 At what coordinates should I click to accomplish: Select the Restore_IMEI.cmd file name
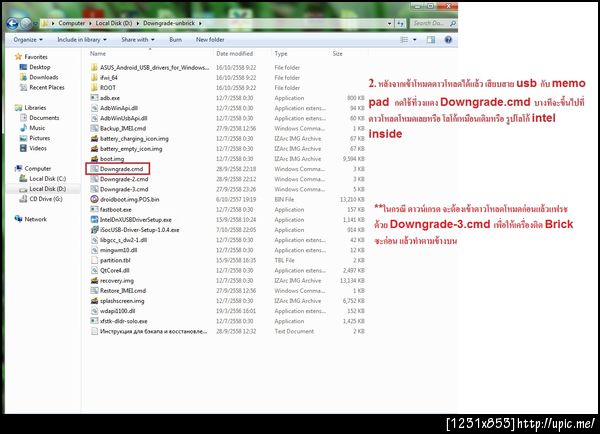(123, 290)
